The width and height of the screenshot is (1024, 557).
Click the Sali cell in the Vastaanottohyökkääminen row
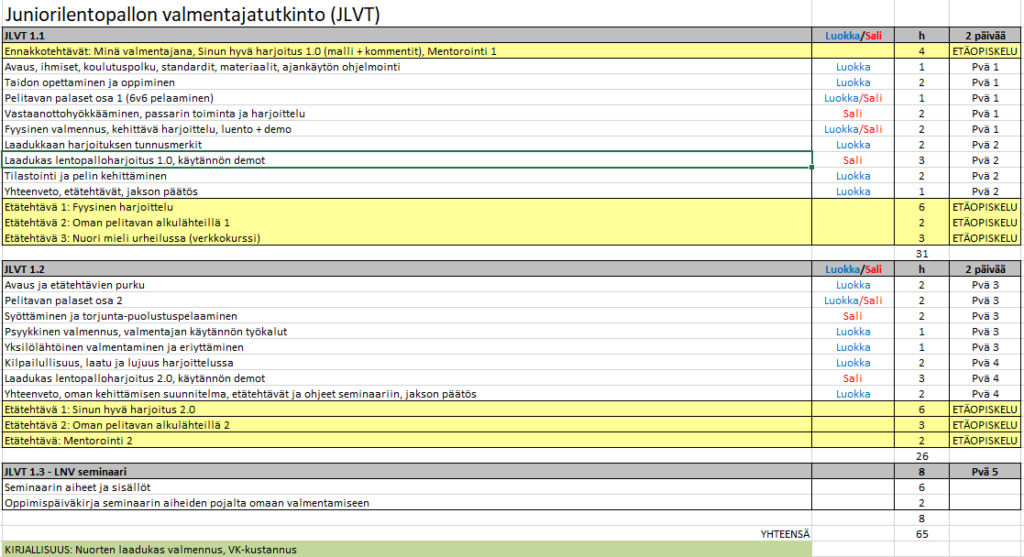point(853,114)
